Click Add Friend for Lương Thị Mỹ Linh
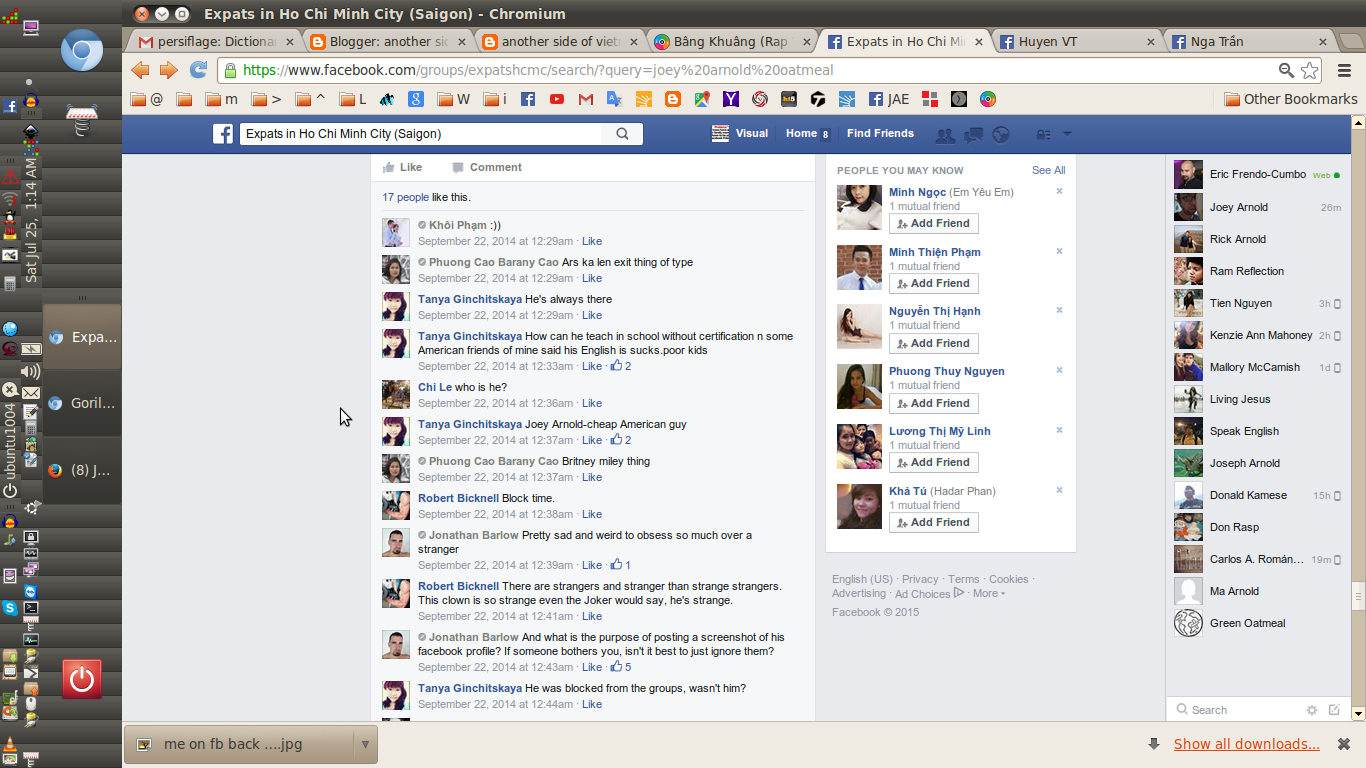Screen dimensions: 1366x768 click(x=934, y=462)
